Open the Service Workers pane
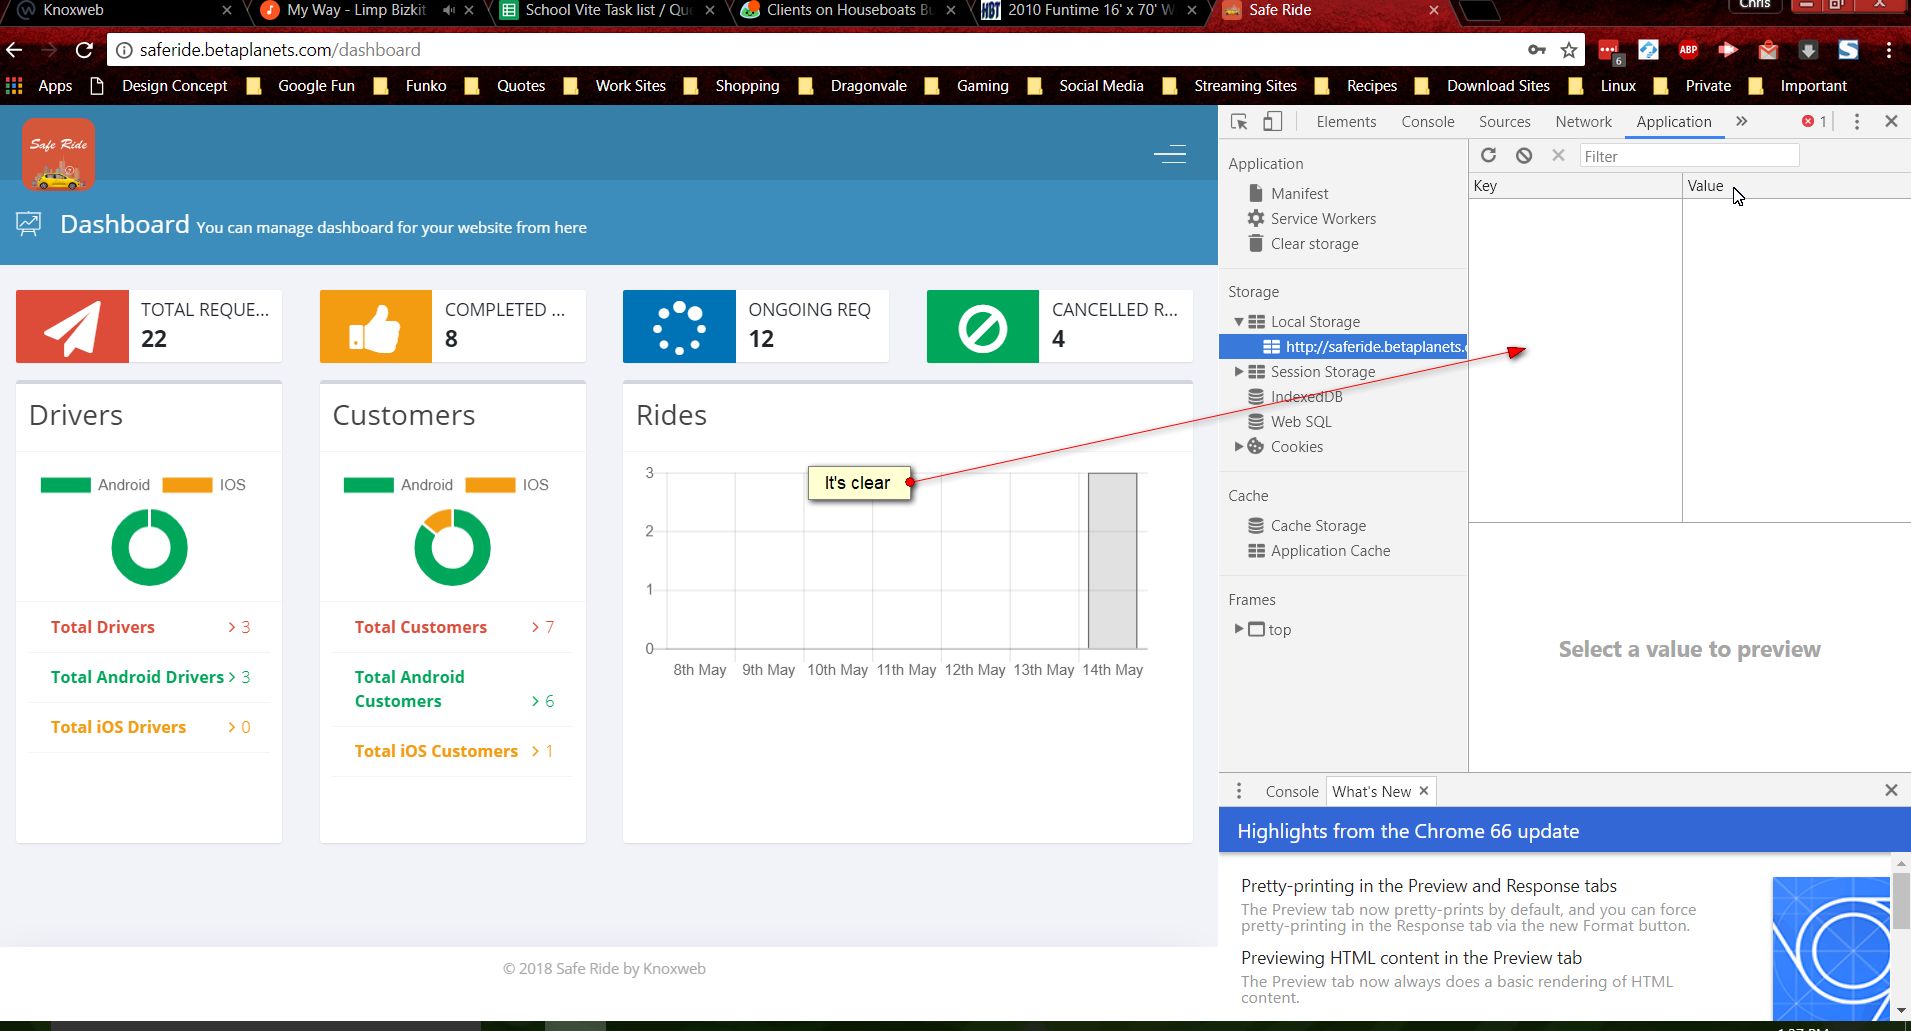This screenshot has width=1911, height=1031. point(1323,219)
